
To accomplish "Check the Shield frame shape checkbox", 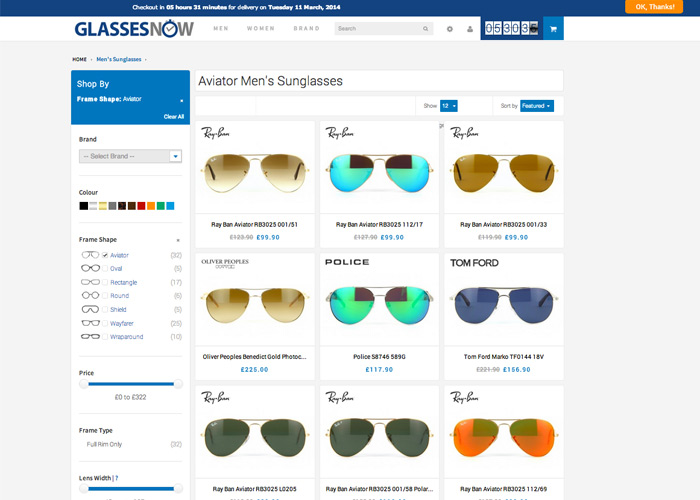I will click(x=105, y=310).
